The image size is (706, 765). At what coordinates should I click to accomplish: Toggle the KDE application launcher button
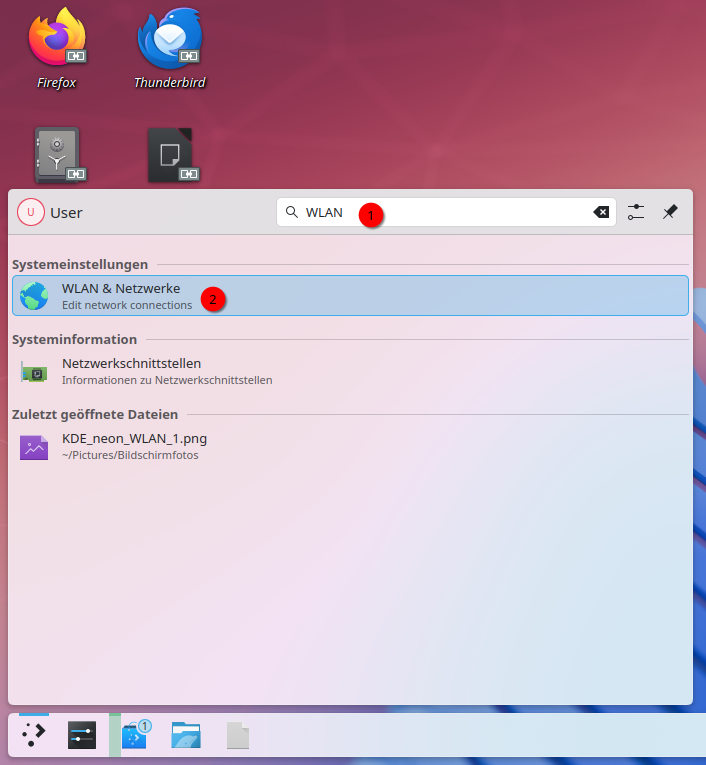tap(34, 736)
